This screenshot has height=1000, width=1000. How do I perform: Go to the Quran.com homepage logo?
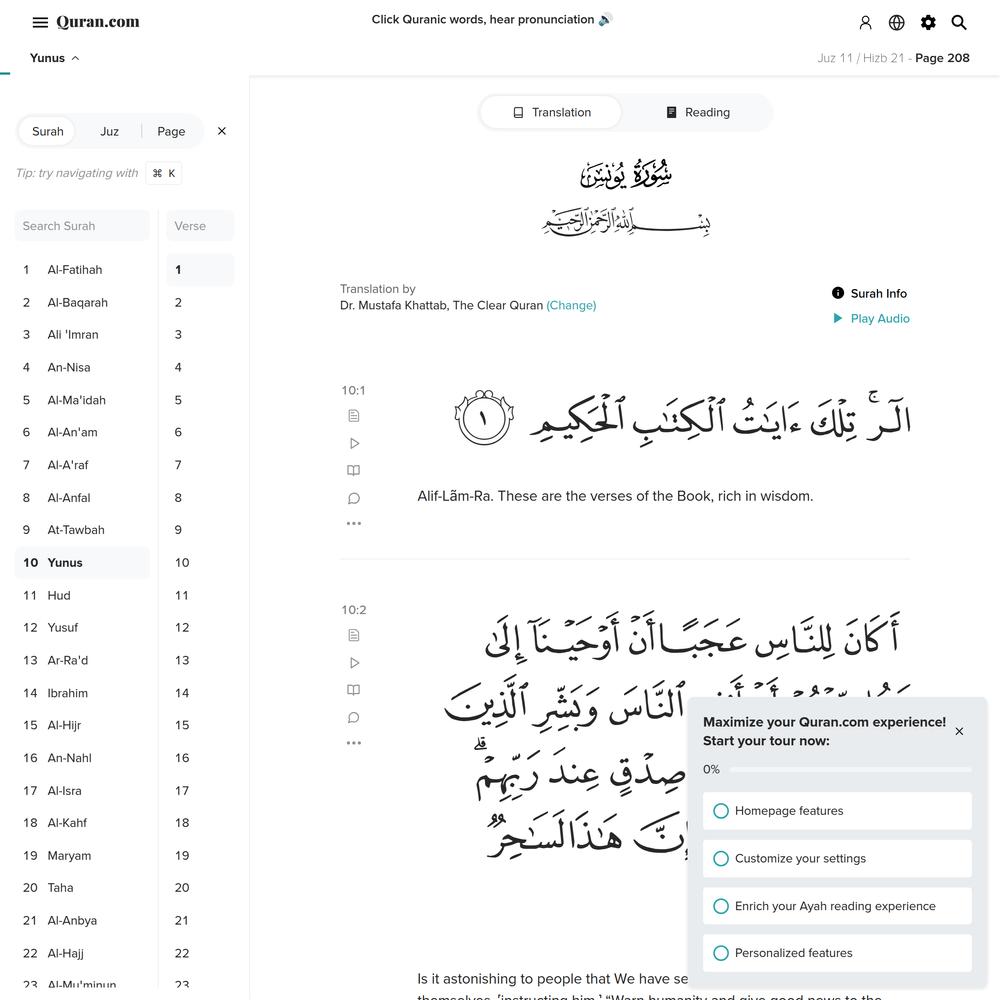click(98, 22)
